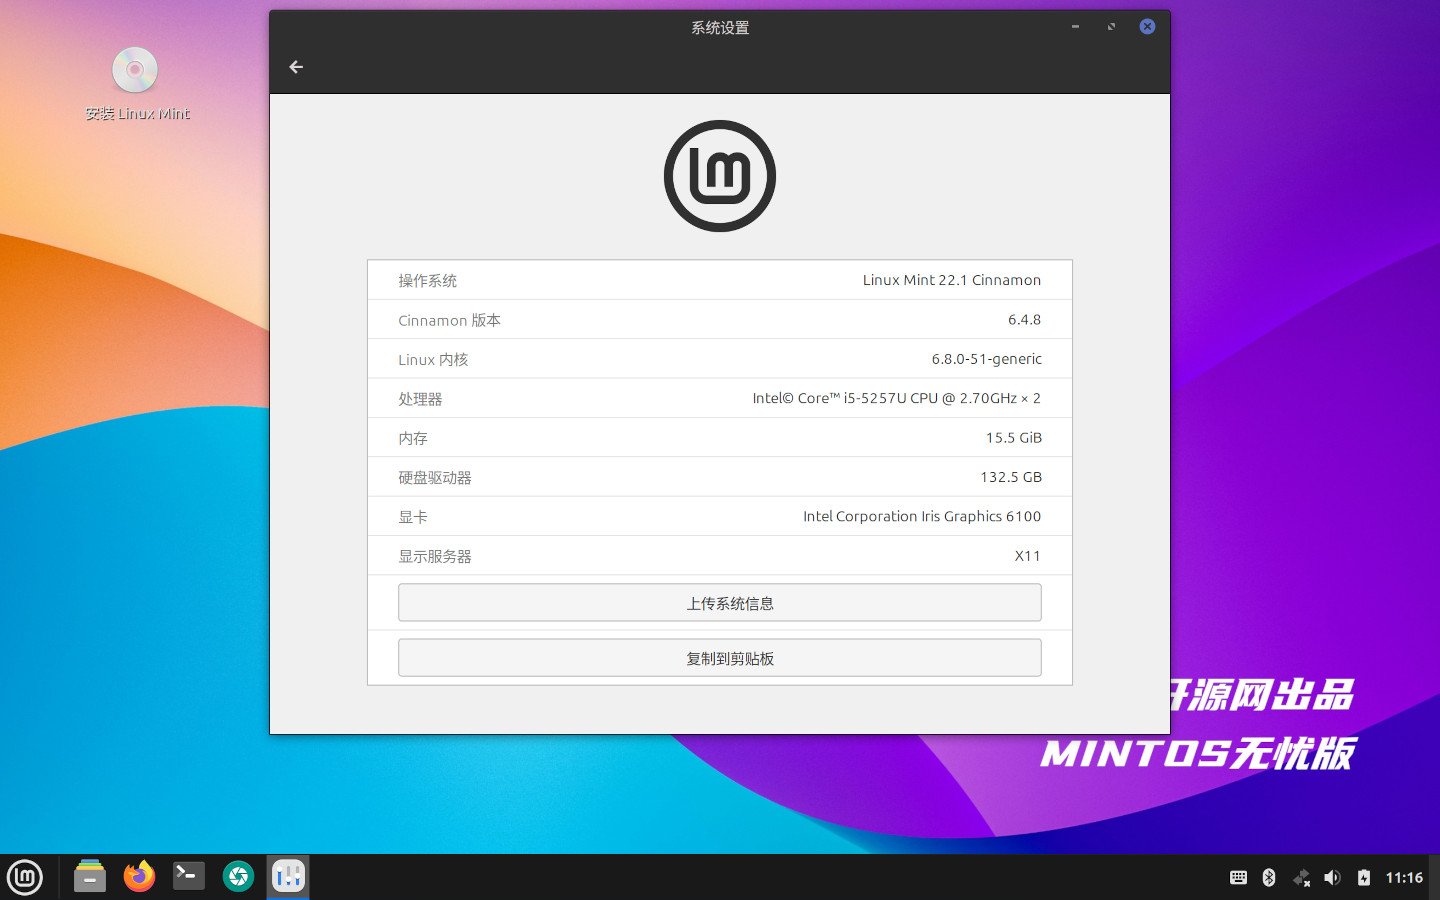Go back using the arrow in System Settings
1440x900 pixels.
(296, 67)
